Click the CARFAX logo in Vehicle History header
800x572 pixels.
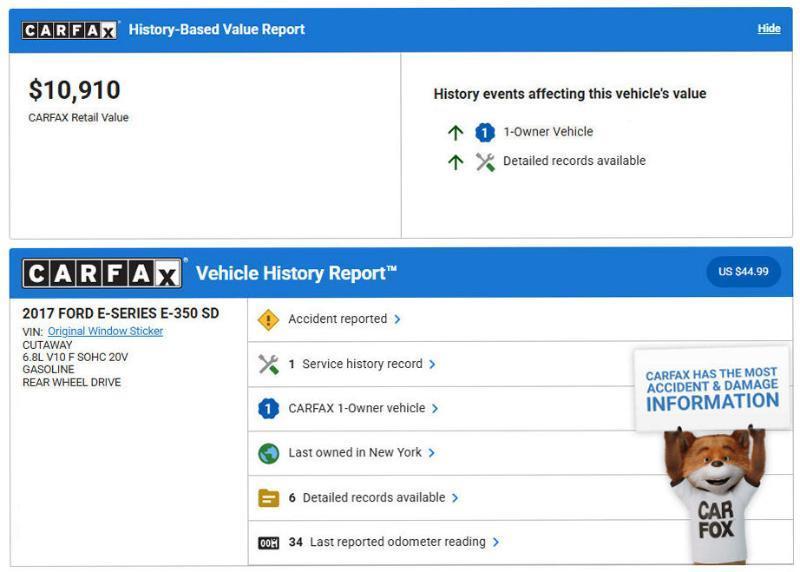[103, 273]
